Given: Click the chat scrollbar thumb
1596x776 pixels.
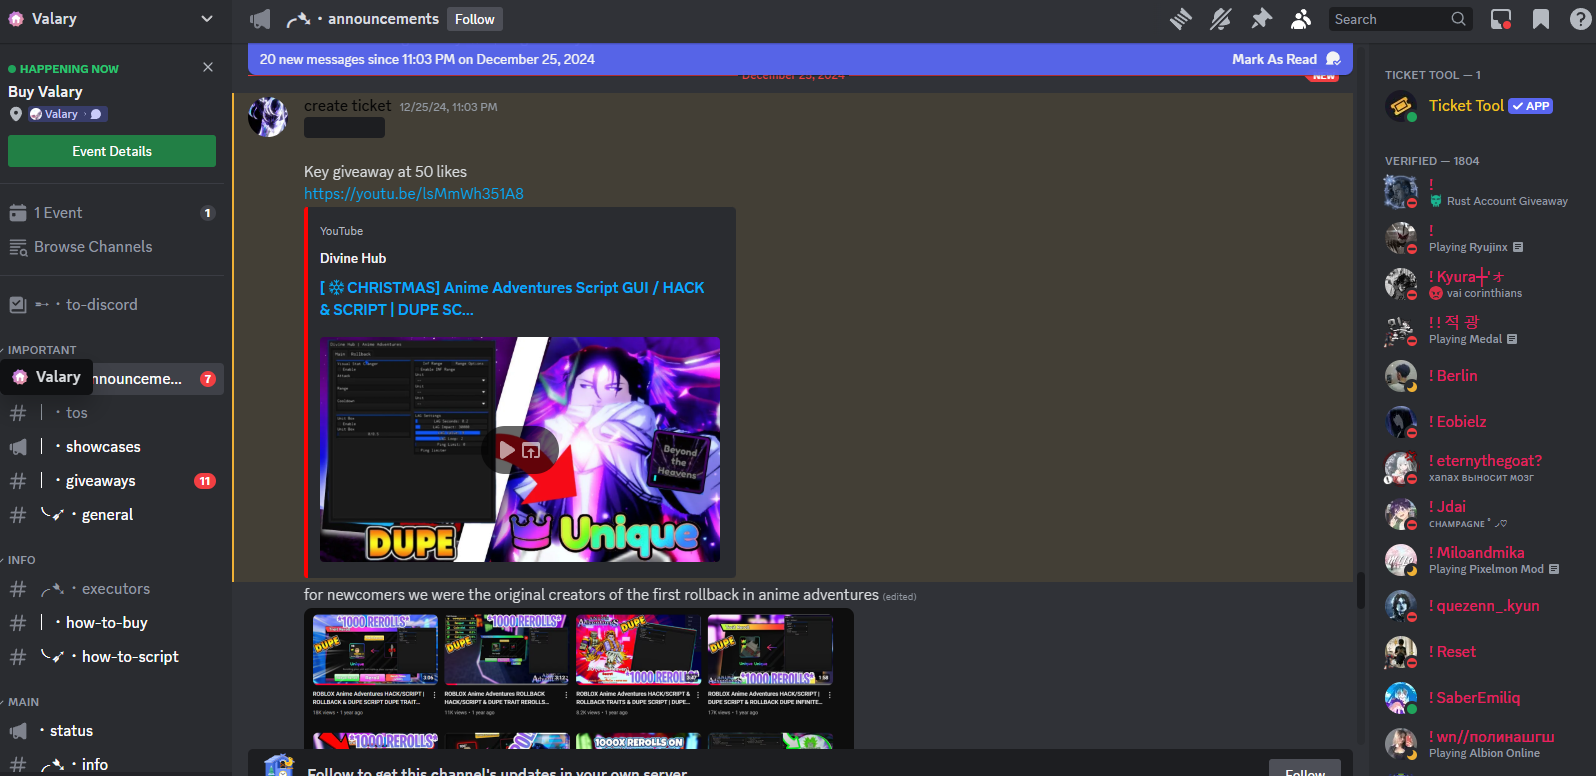Looking at the screenshot, I should pyautogui.click(x=1360, y=590).
